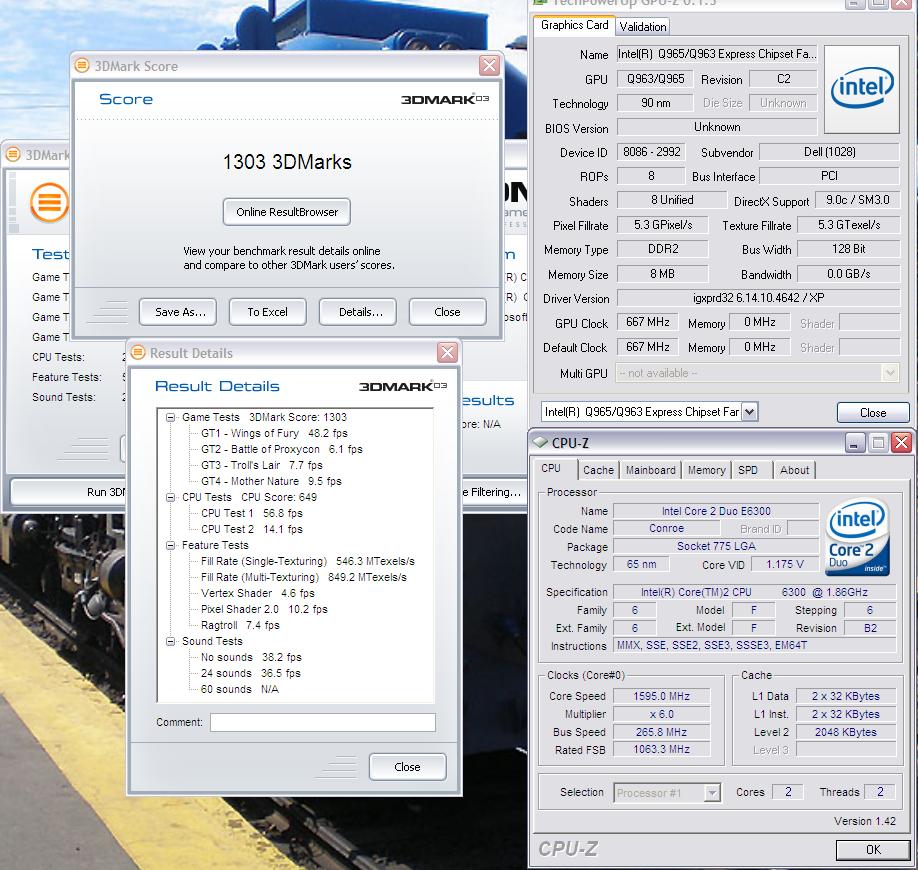918x870 pixels.
Task: Click Rated FSB value 1063.3 MHz
Action: click(662, 749)
